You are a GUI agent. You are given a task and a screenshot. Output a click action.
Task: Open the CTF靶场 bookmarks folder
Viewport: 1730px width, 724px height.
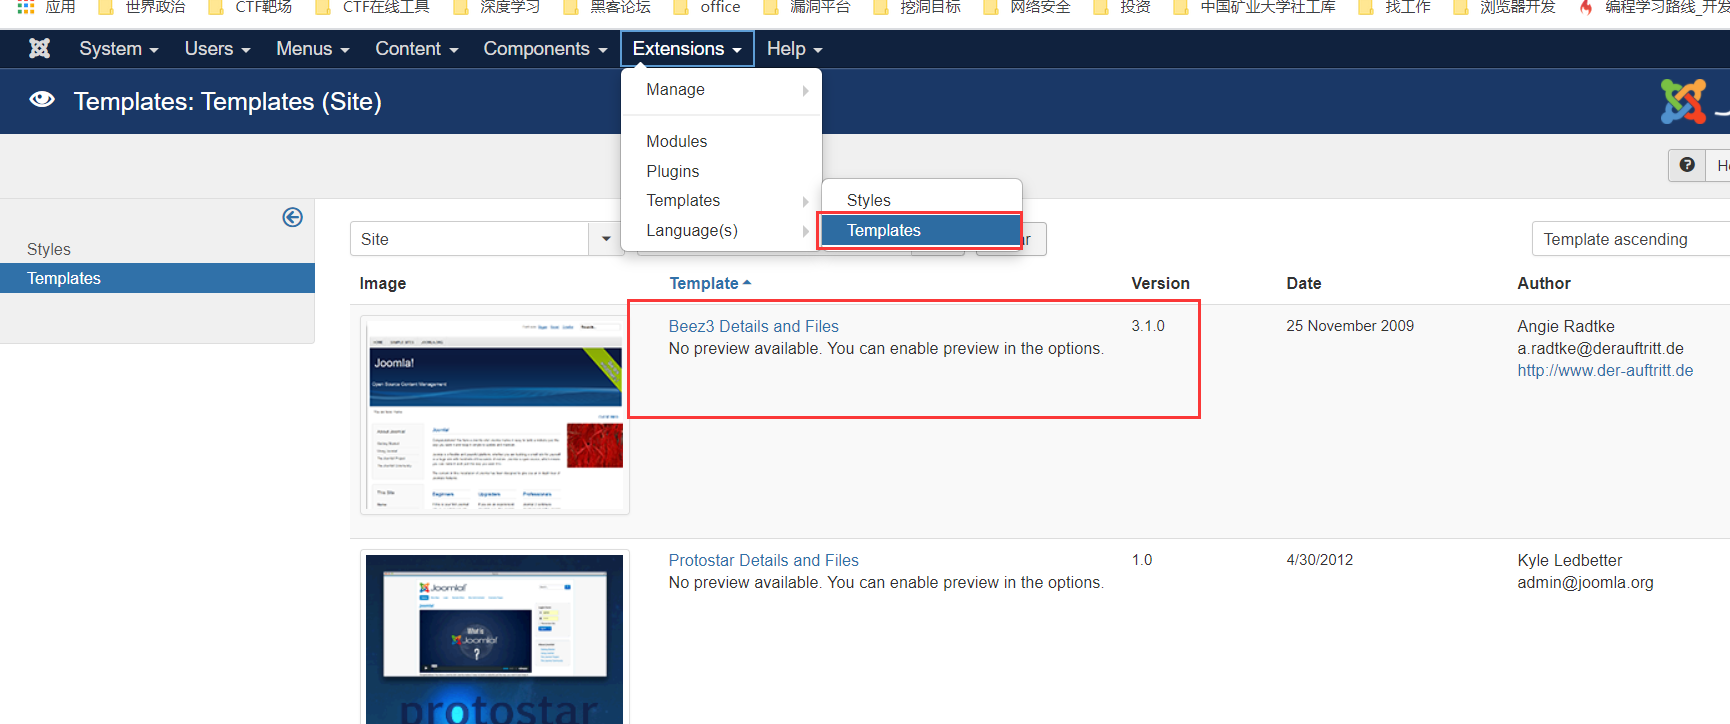pos(250,7)
